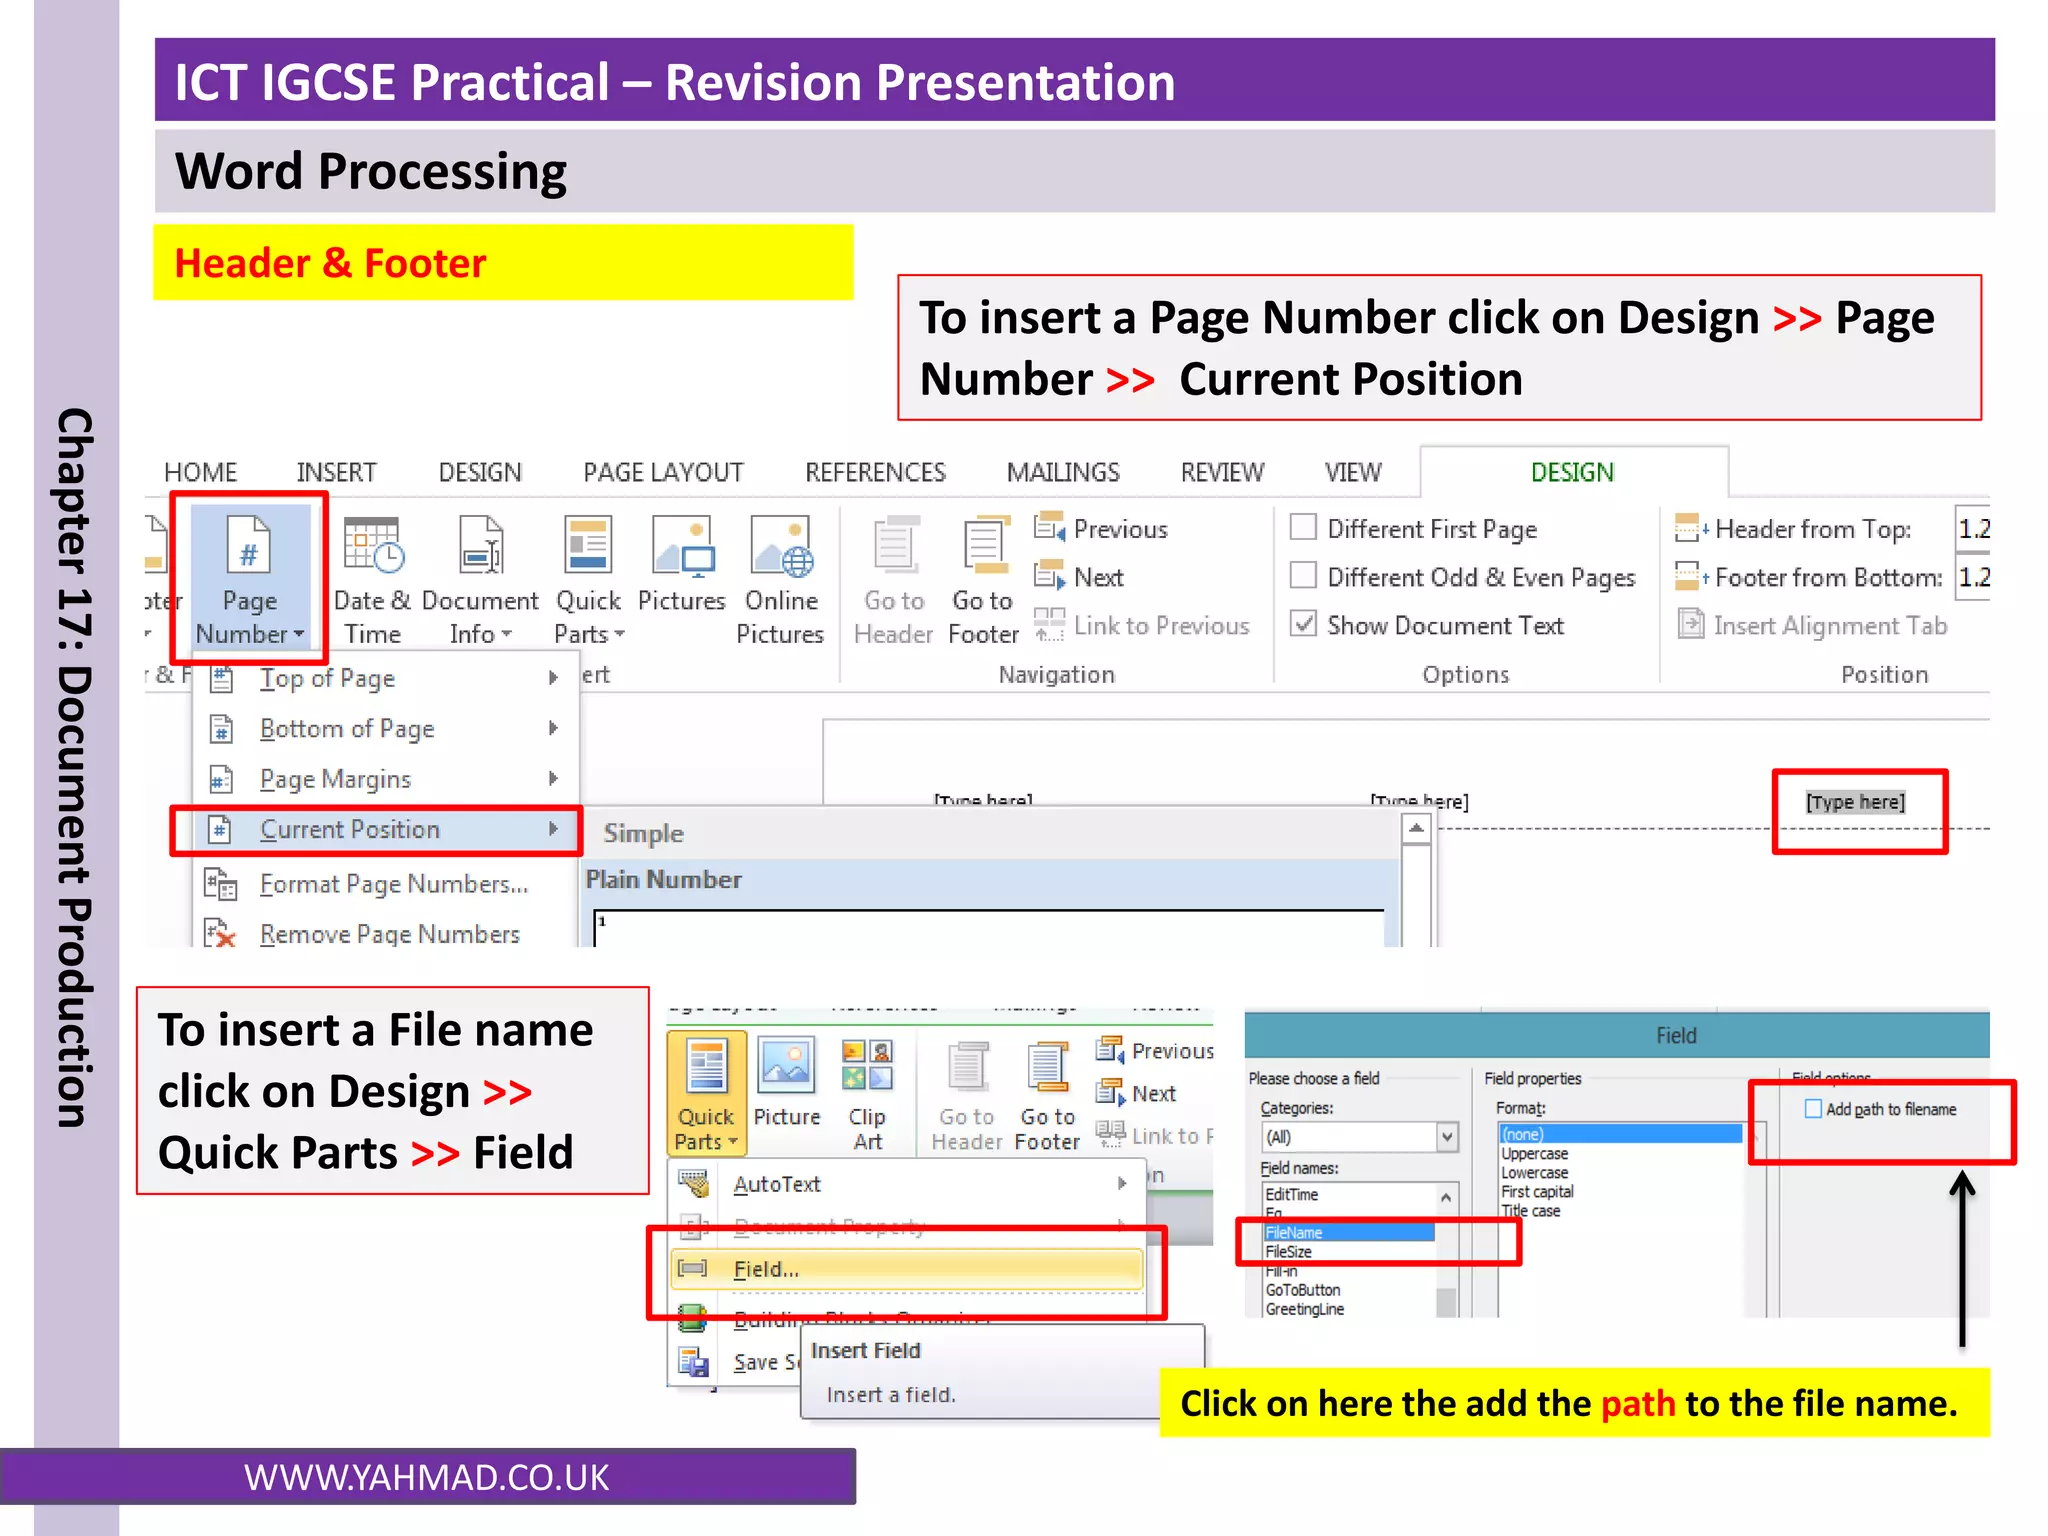Select Current Position menu entry

pos(350,829)
